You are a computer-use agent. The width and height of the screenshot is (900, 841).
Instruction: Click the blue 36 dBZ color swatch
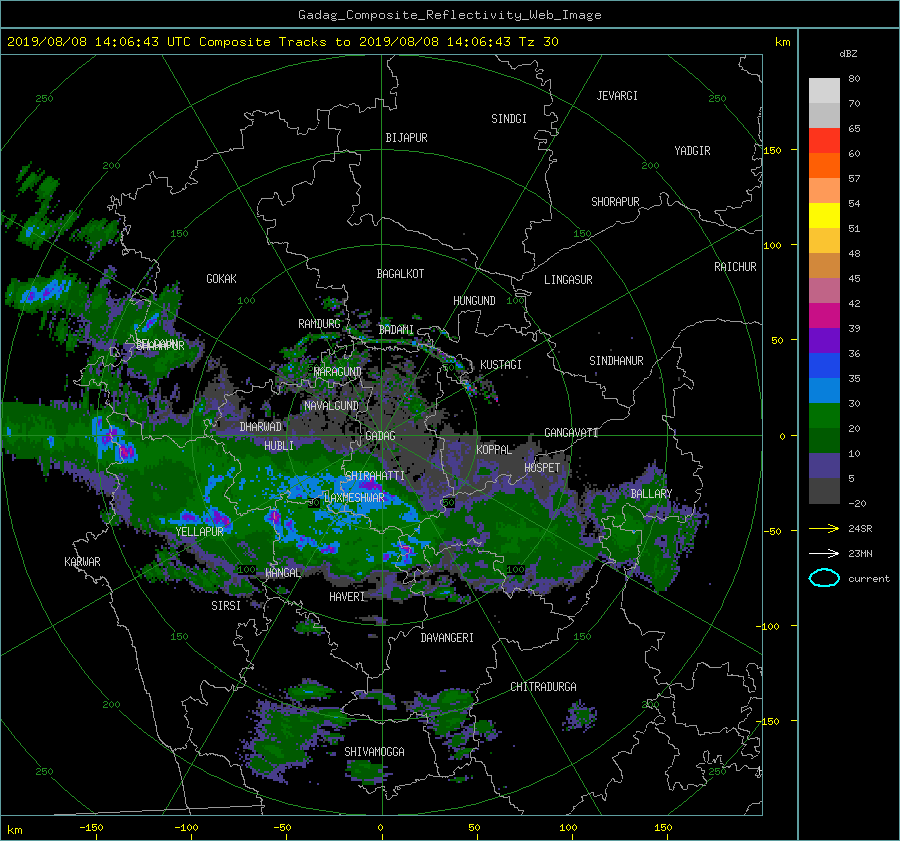824,366
